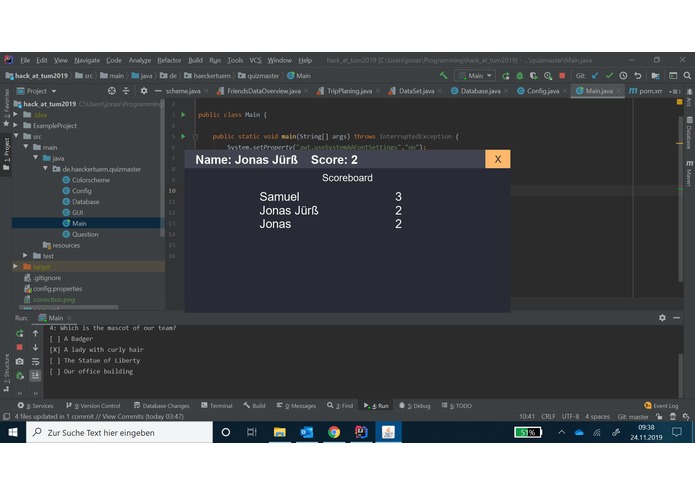Move down the stack trace arrow
Viewport: 695px width, 494px height.
point(35,347)
